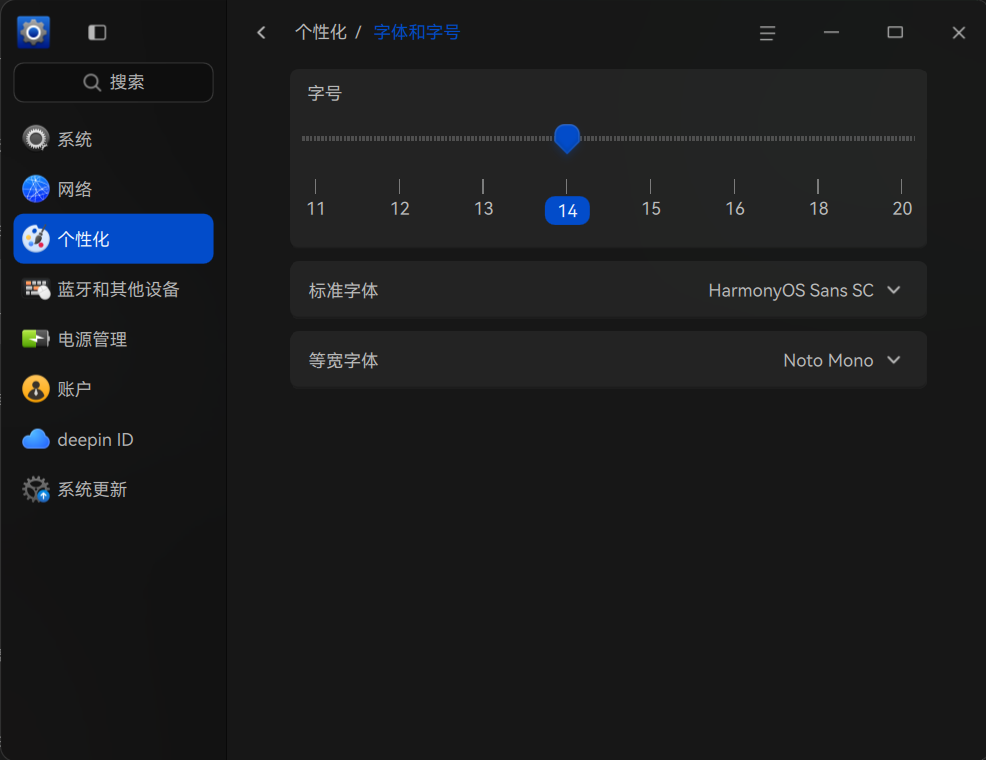Select the 账户 sidebar icon
The height and width of the screenshot is (760, 986).
pos(35,389)
